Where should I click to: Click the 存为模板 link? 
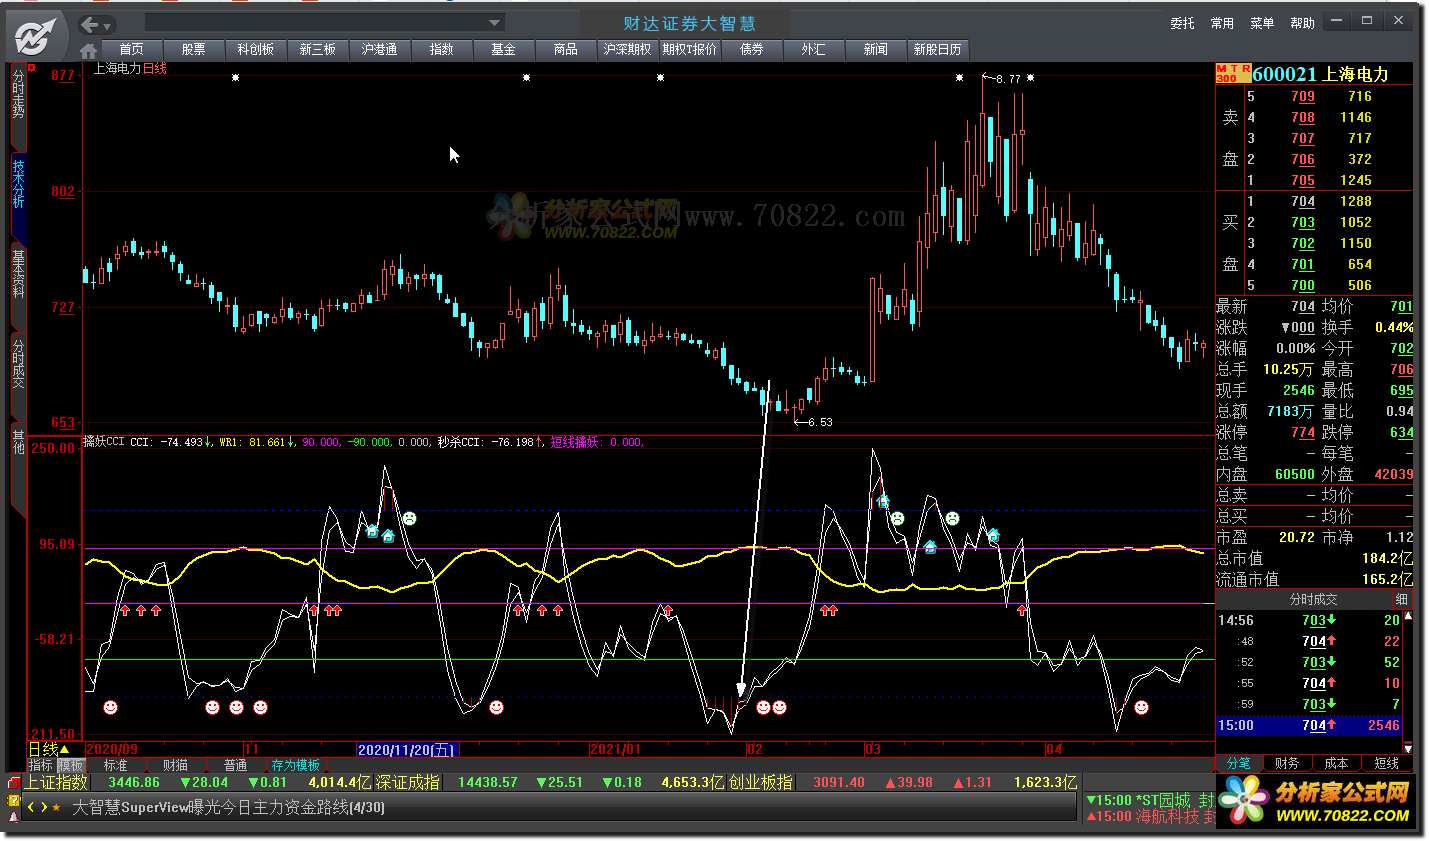click(x=296, y=765)
